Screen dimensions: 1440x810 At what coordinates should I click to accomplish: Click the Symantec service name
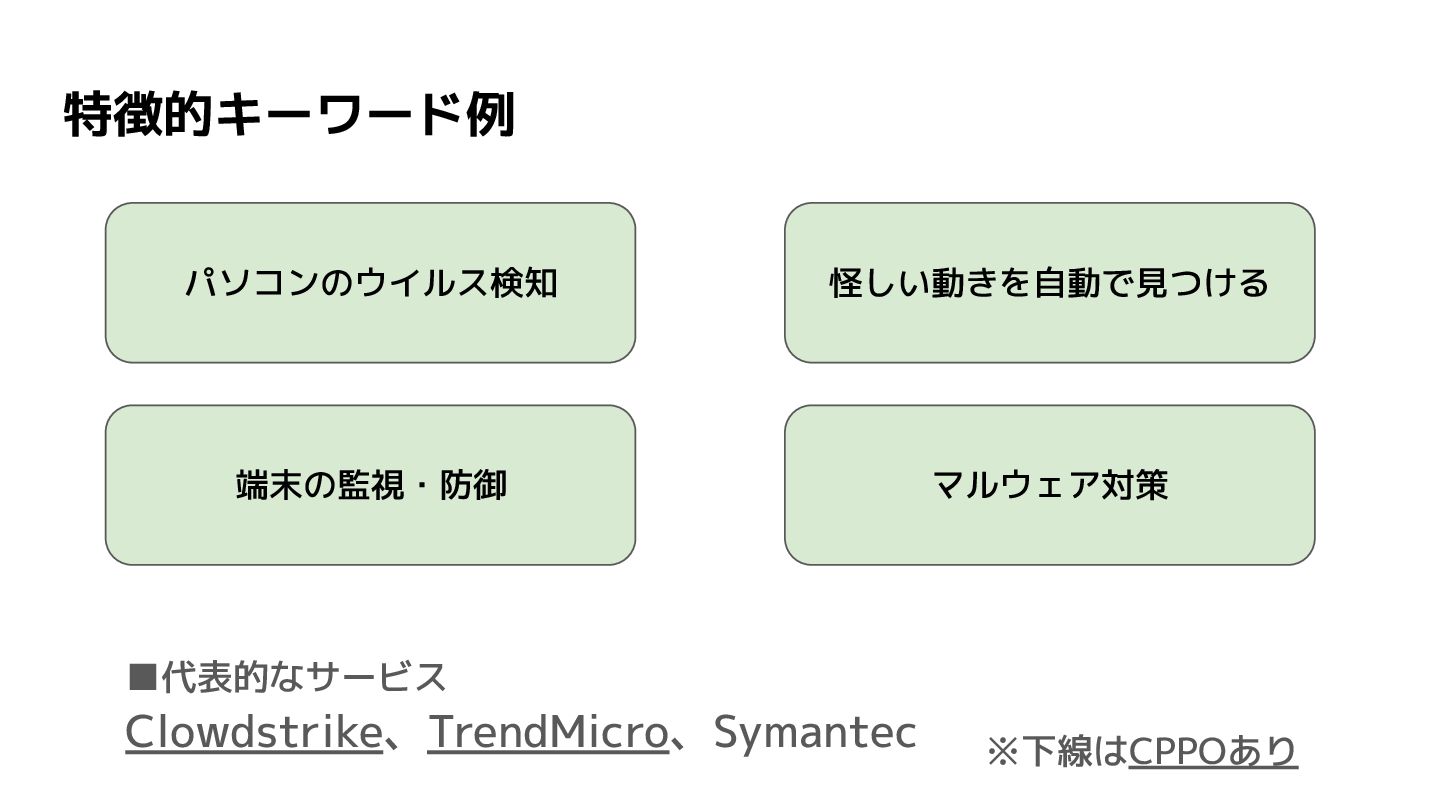click(x=815, y=733)
